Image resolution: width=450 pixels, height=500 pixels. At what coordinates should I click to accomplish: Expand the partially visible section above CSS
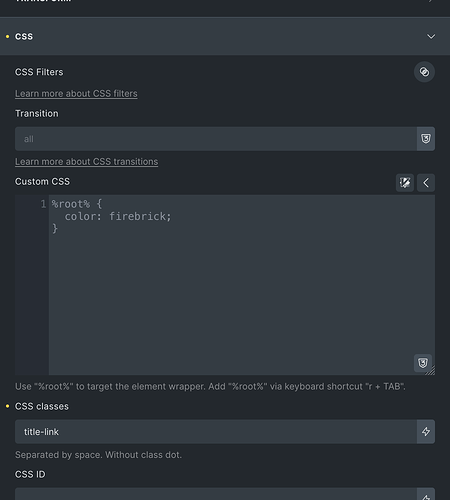click(225, 4)
